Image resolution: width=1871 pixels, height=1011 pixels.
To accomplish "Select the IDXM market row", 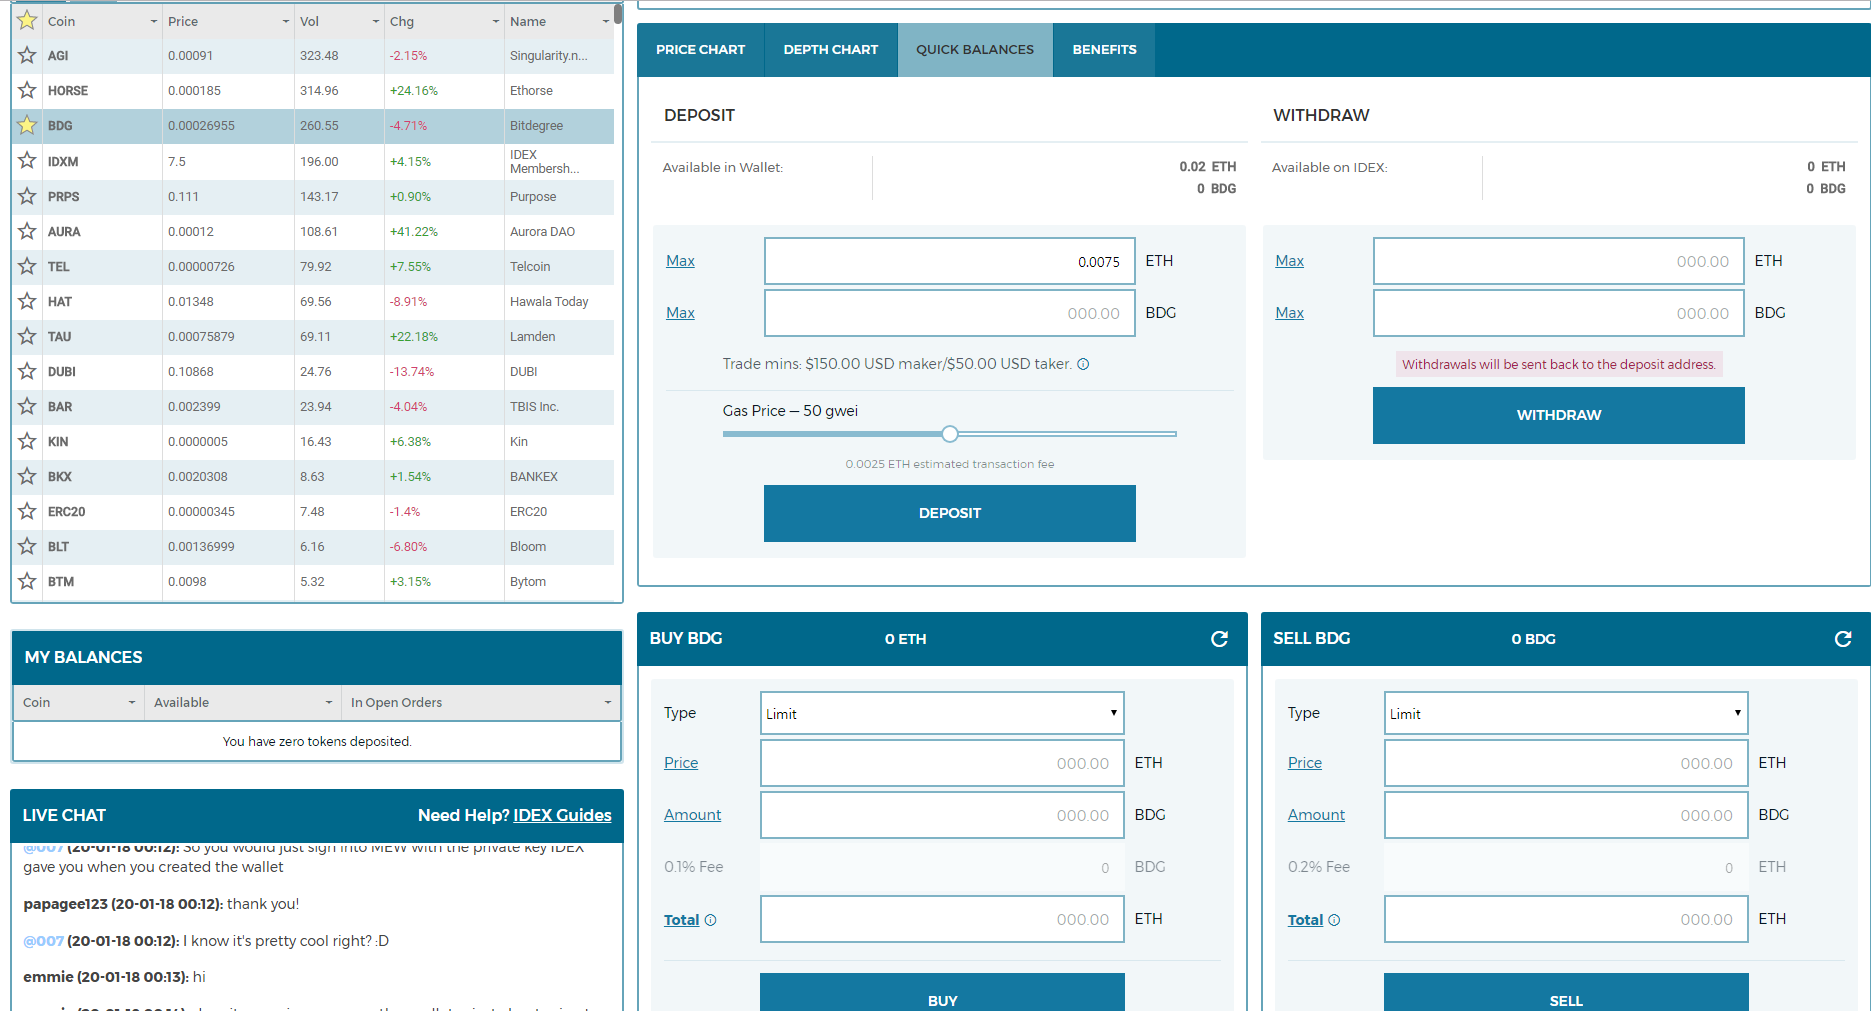I will [313, 161].
